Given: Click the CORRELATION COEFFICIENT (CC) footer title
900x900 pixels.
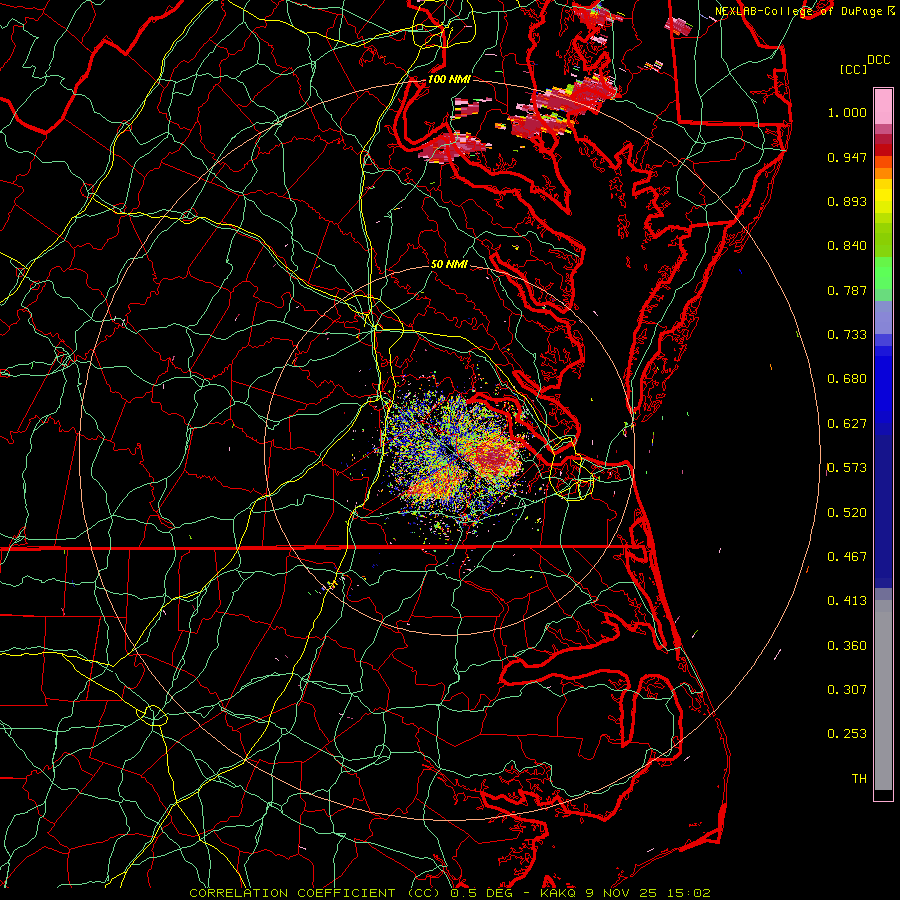Looking at the screenshot, I should tap(316, 893).
